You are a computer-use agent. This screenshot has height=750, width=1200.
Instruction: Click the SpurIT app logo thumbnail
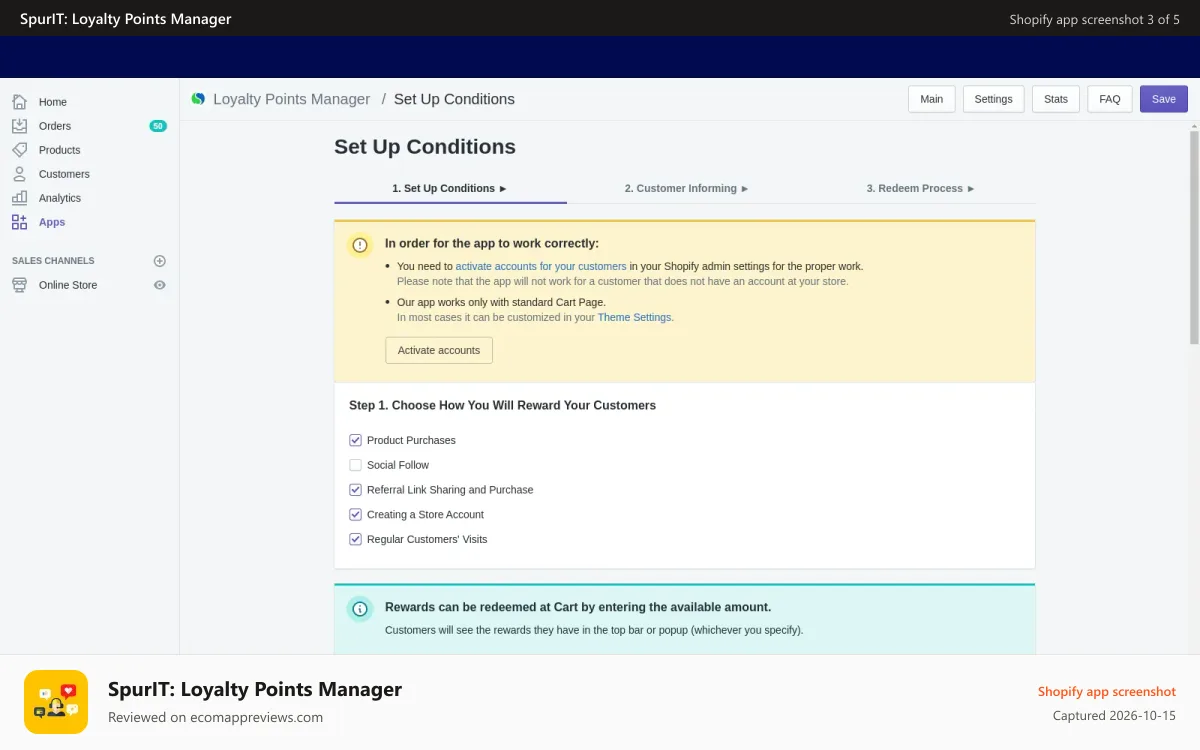(56, 702)
